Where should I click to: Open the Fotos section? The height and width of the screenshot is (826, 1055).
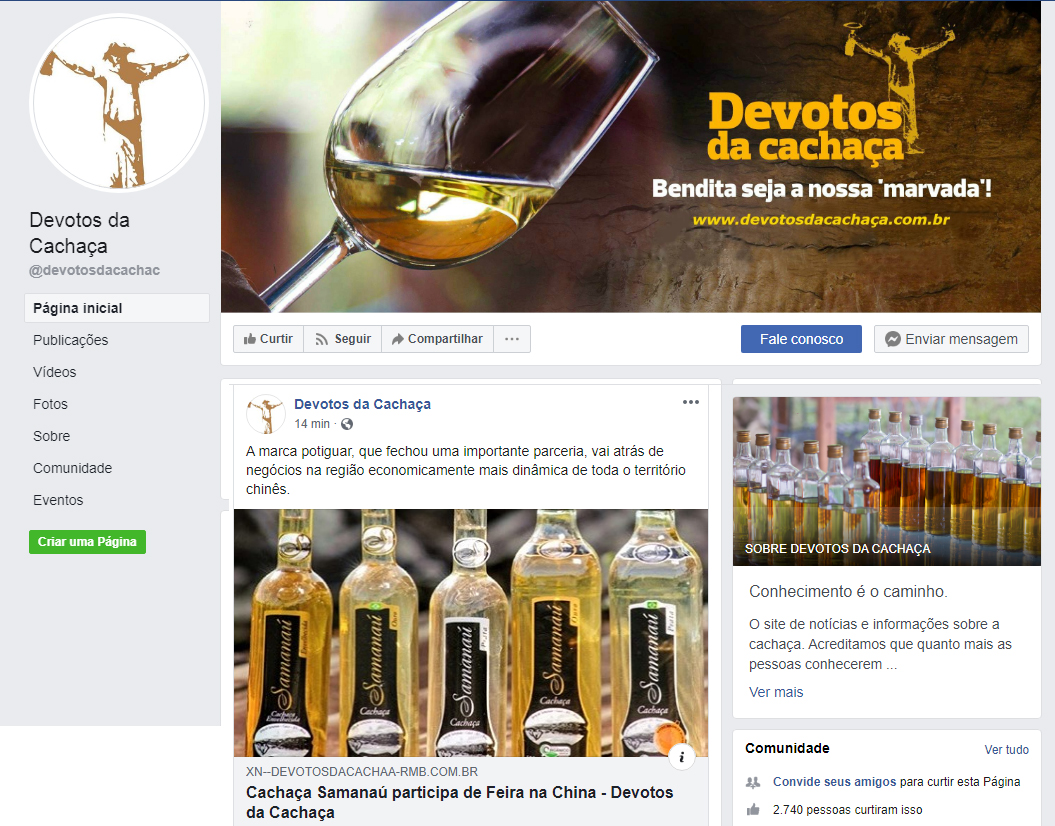(x=50, y=404)
